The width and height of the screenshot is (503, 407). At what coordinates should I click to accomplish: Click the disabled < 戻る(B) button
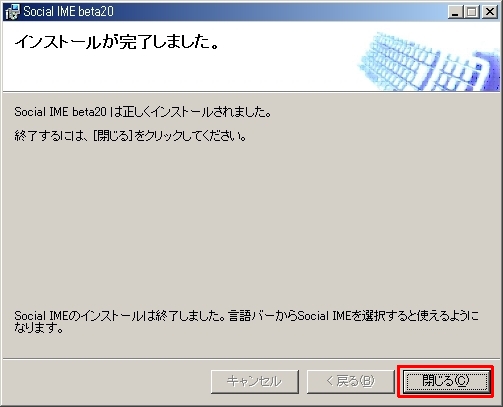350,381
